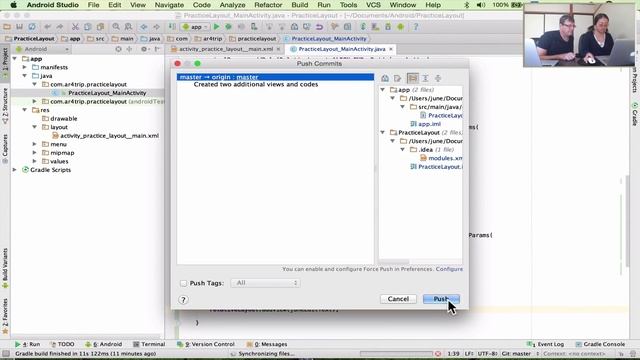Screen dimensions: 640x360
Task: Click the Debug app bug icon
Action: 229,27
